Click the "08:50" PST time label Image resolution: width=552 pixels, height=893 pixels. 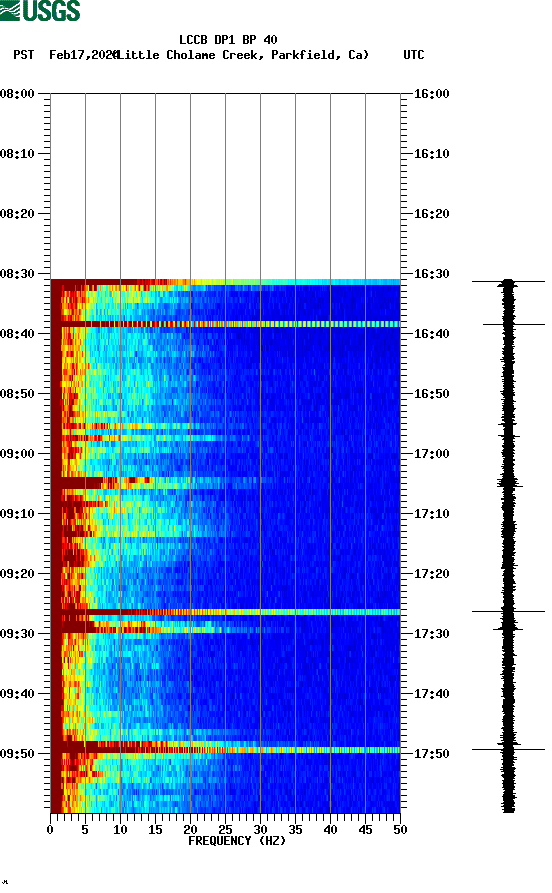click(18, 394)
